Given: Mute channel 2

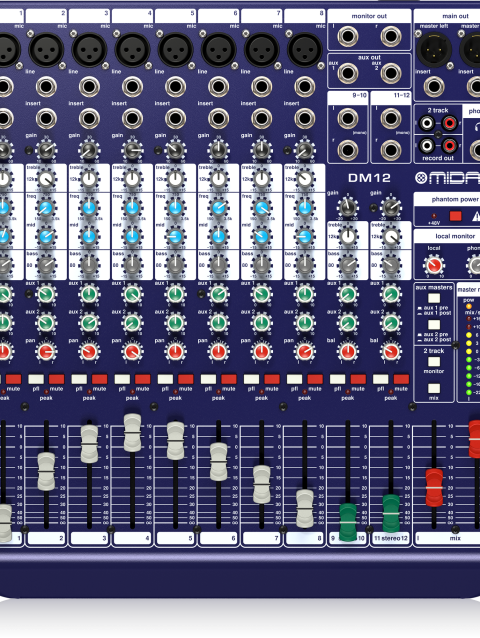Looking at the screenshot, I should click(57, 379).
